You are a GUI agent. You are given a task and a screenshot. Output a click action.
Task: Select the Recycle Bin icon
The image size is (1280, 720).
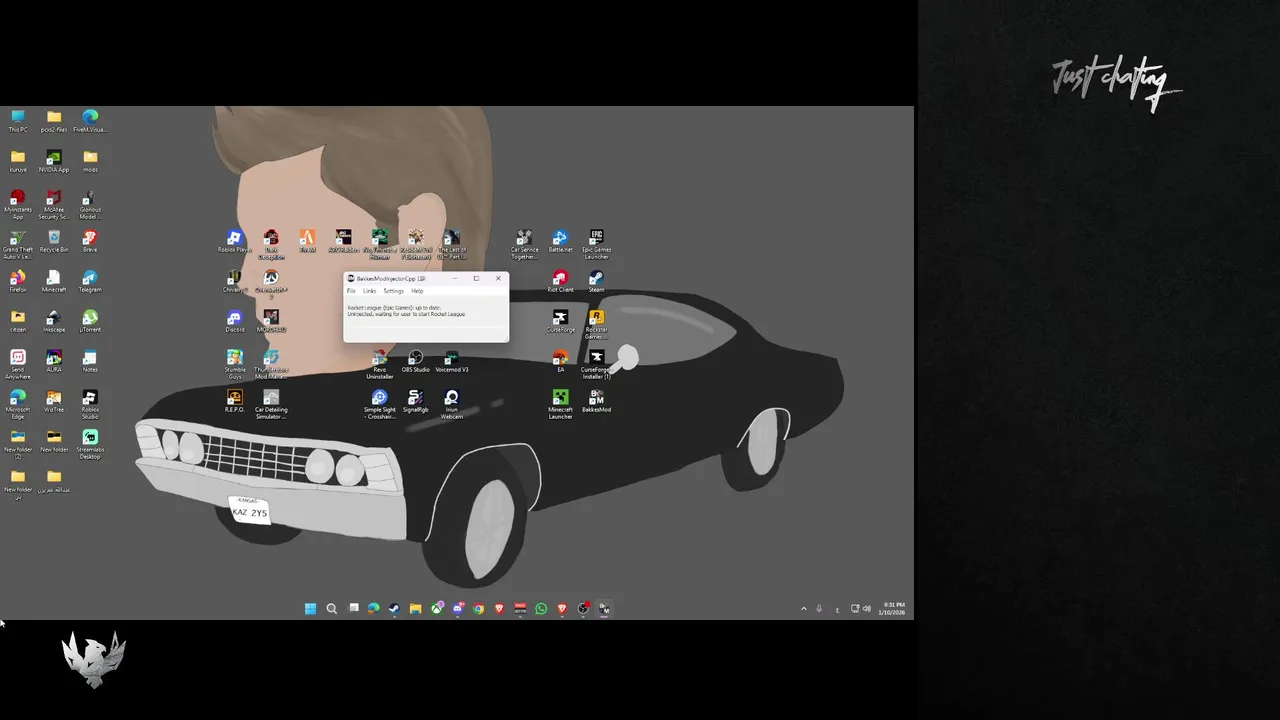(x=54, y=241)
